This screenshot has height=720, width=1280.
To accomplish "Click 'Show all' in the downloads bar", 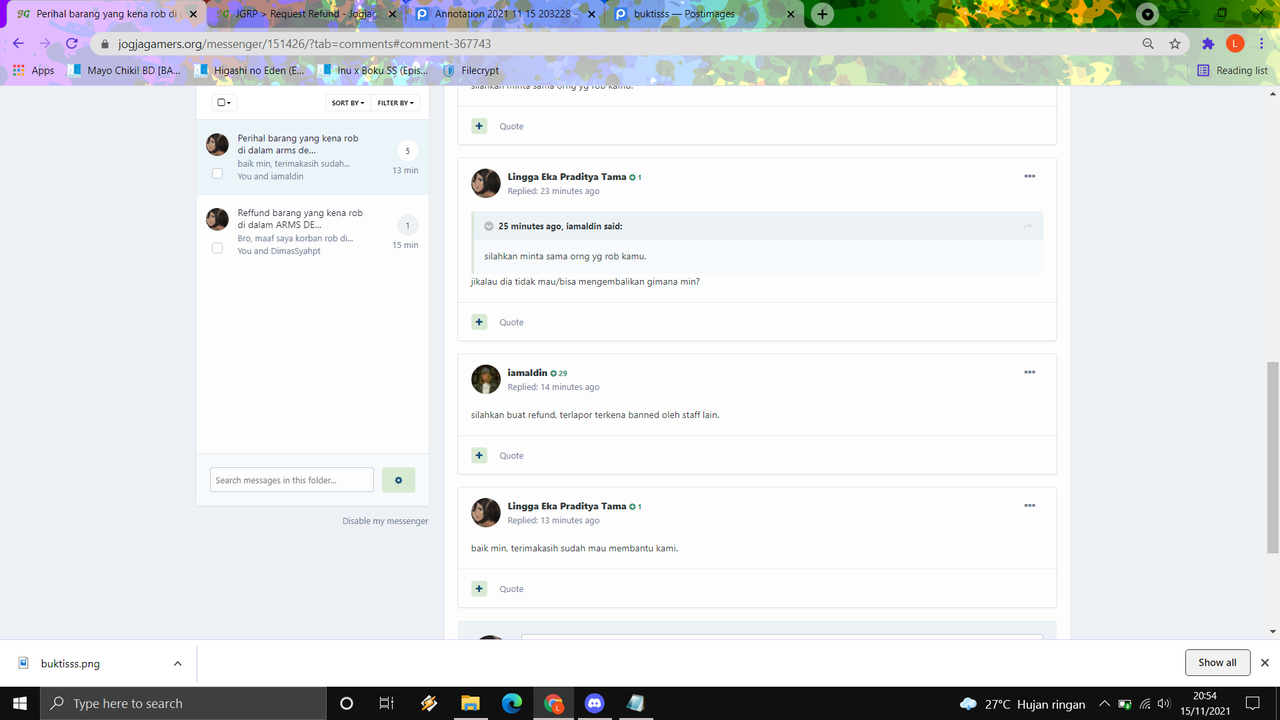I will 1217,662.
